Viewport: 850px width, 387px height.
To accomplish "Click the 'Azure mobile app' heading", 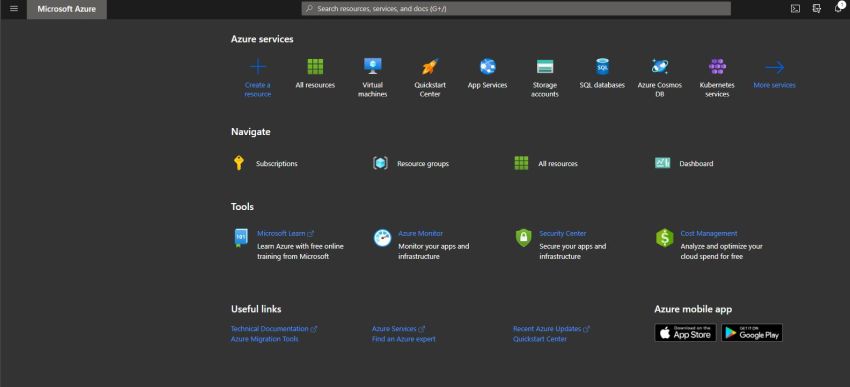I will pyautogui.click(x=693, y=309).
